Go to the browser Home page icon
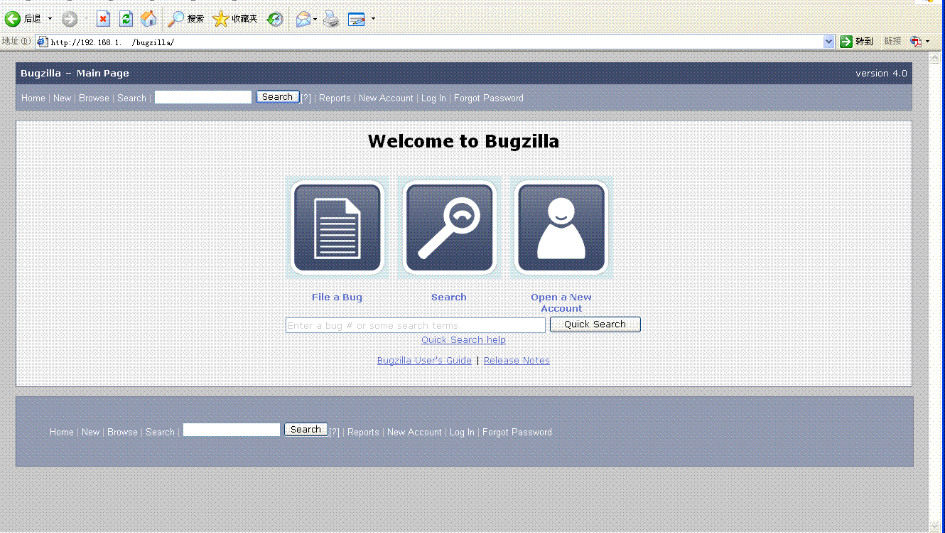Screen dimensions: 945x533 pos(148,19)
